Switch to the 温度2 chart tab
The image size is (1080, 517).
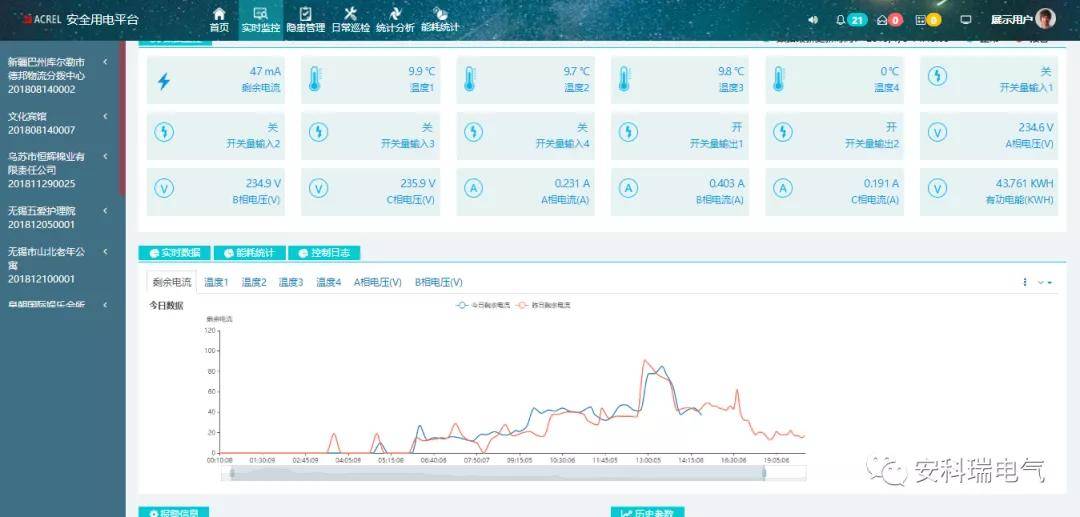click(253, 282)
